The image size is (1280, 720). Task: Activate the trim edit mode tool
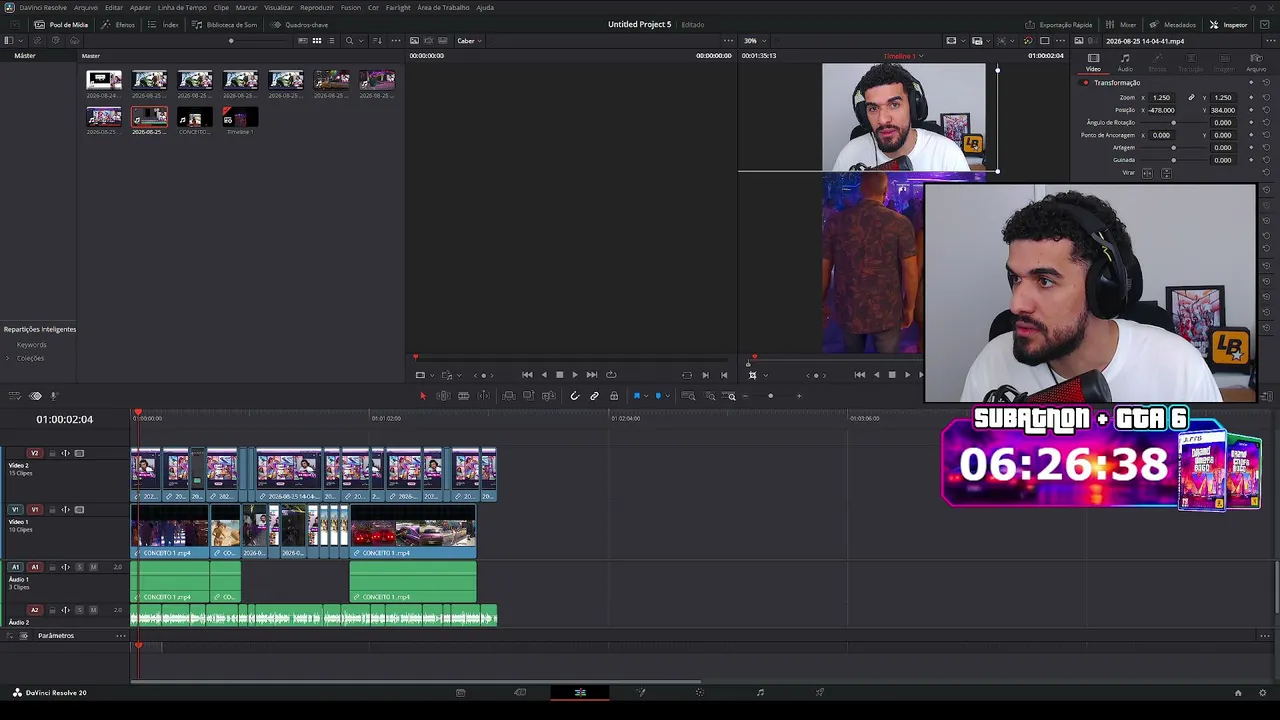[x=443, y=396]
